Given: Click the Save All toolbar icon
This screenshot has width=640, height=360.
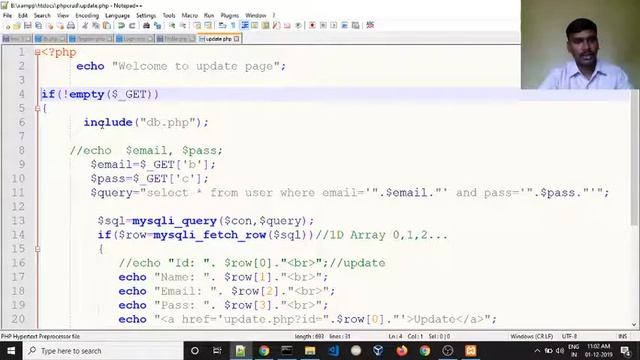Looking at the screenshot, I should 38,26.
